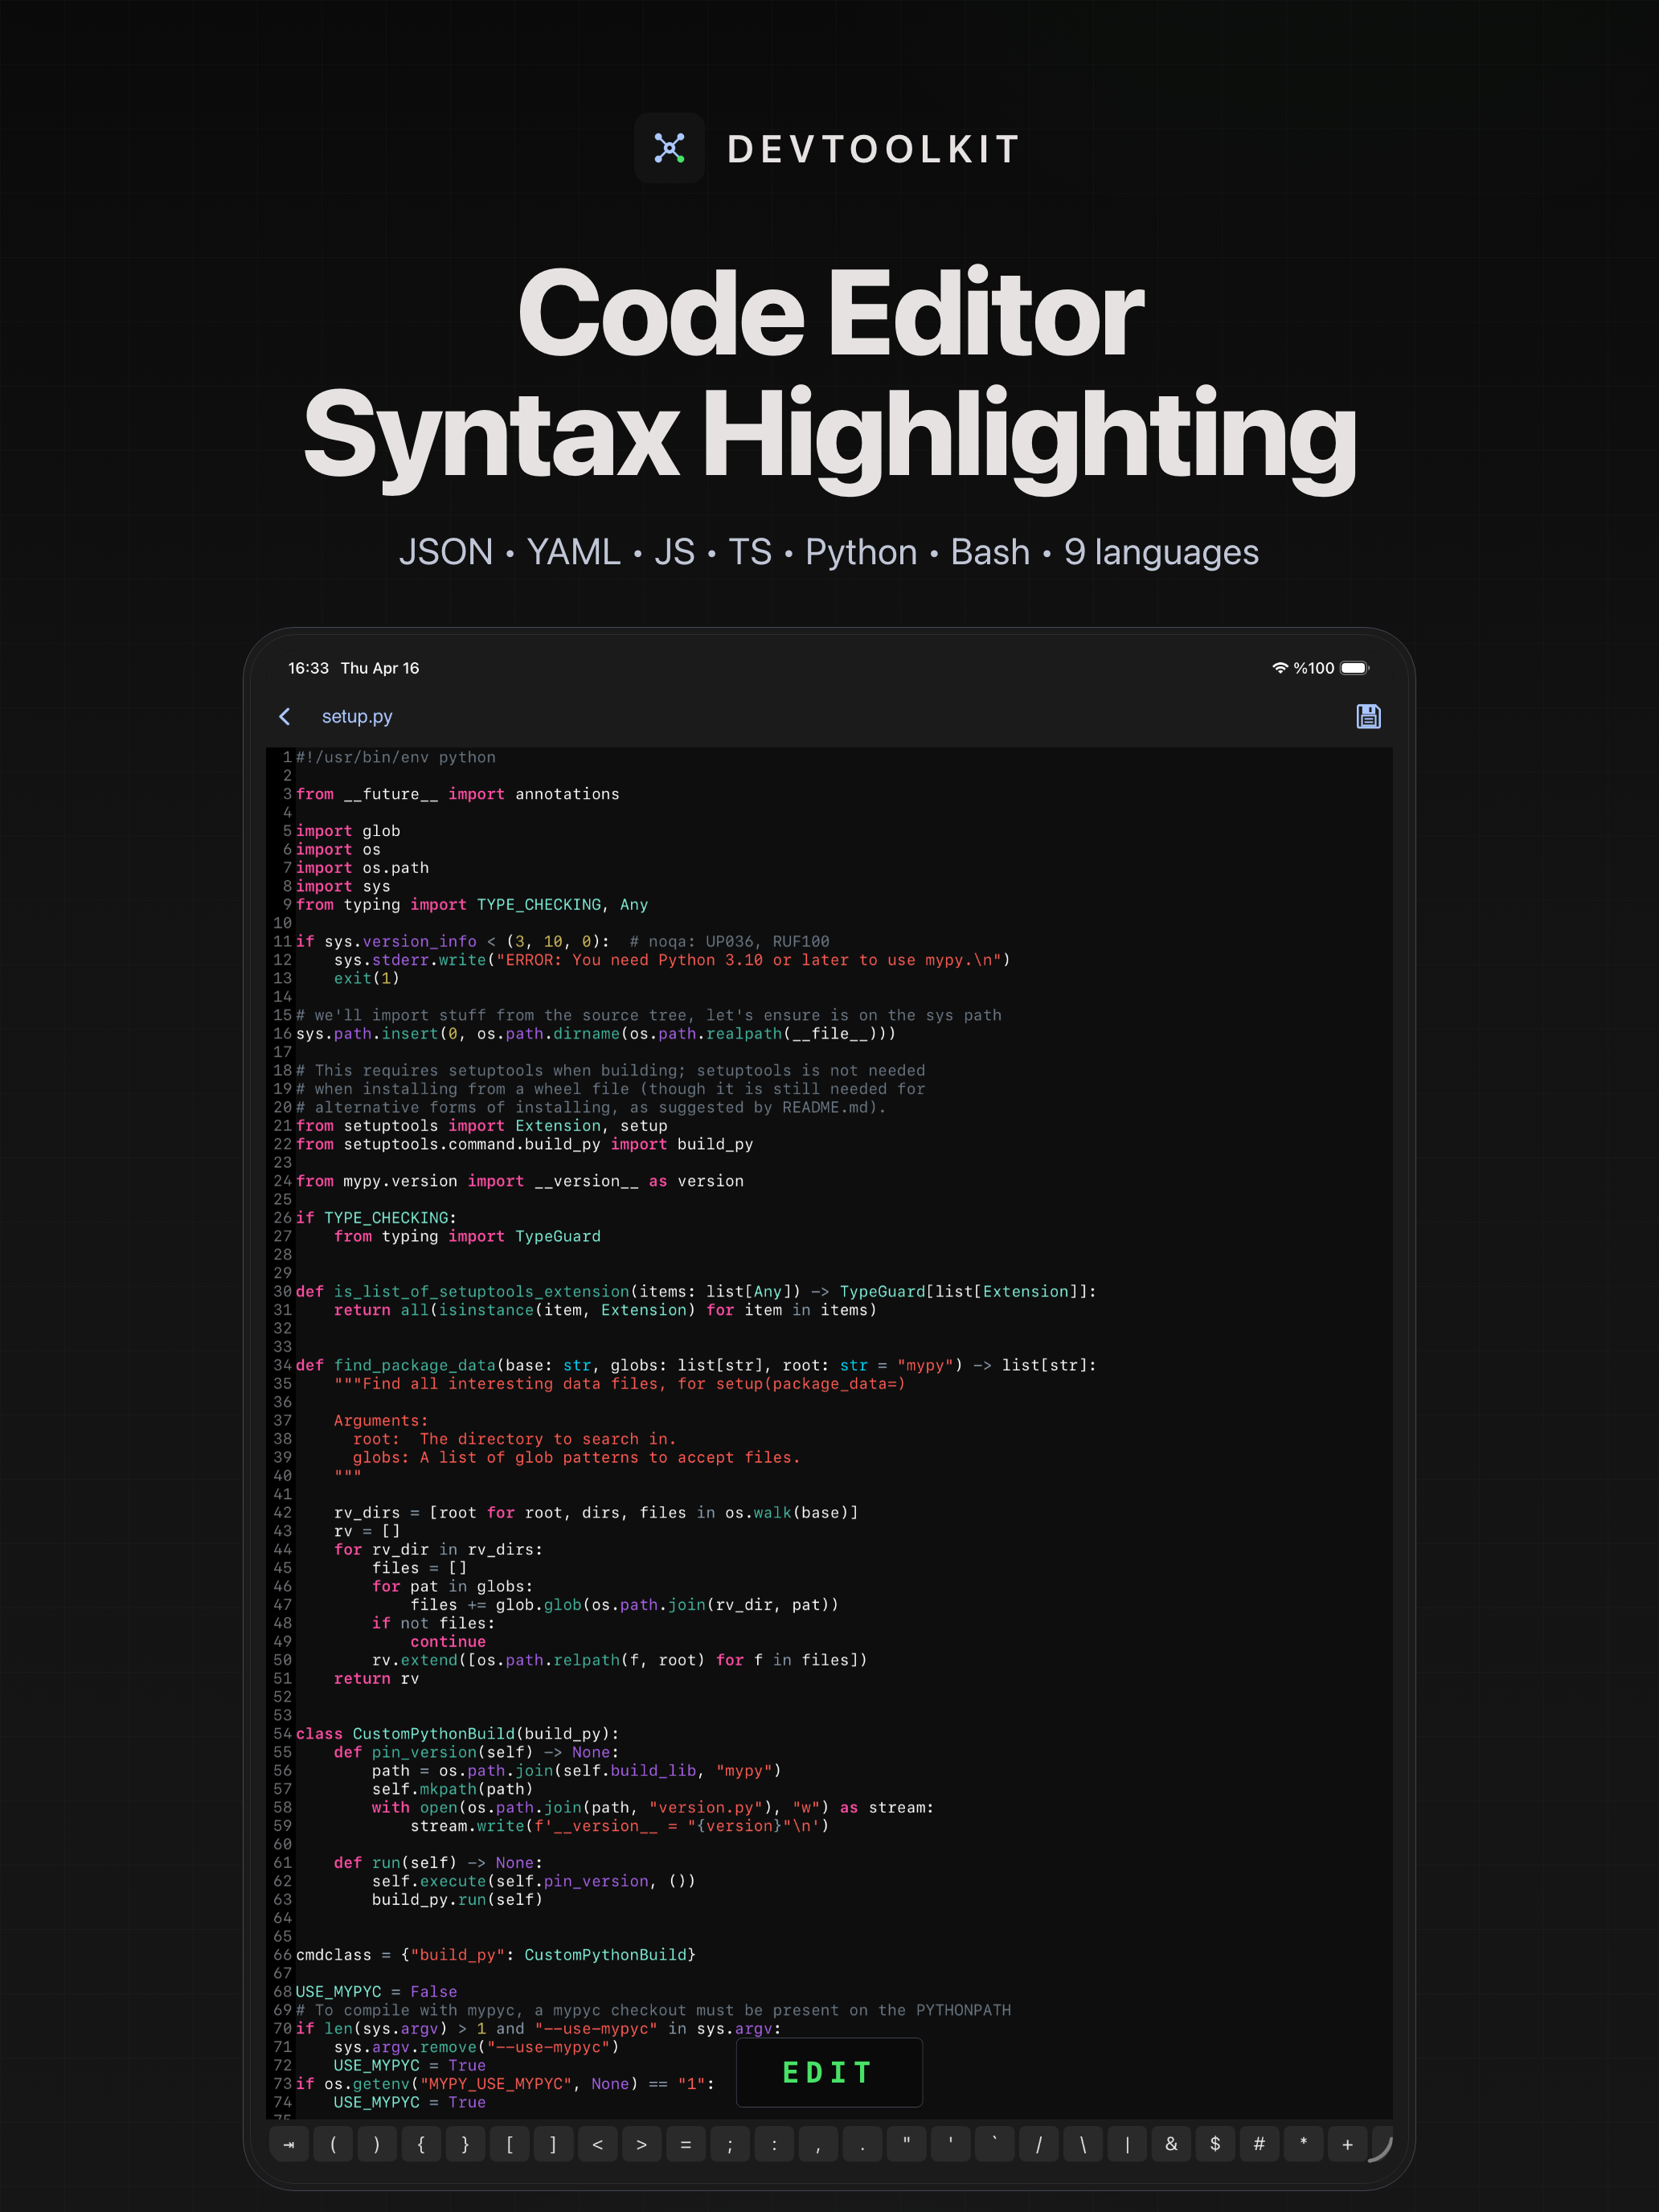Screen dimensions: 1659x2212
Task: Insert a backslash
Action: (x=1082, y=2144)
